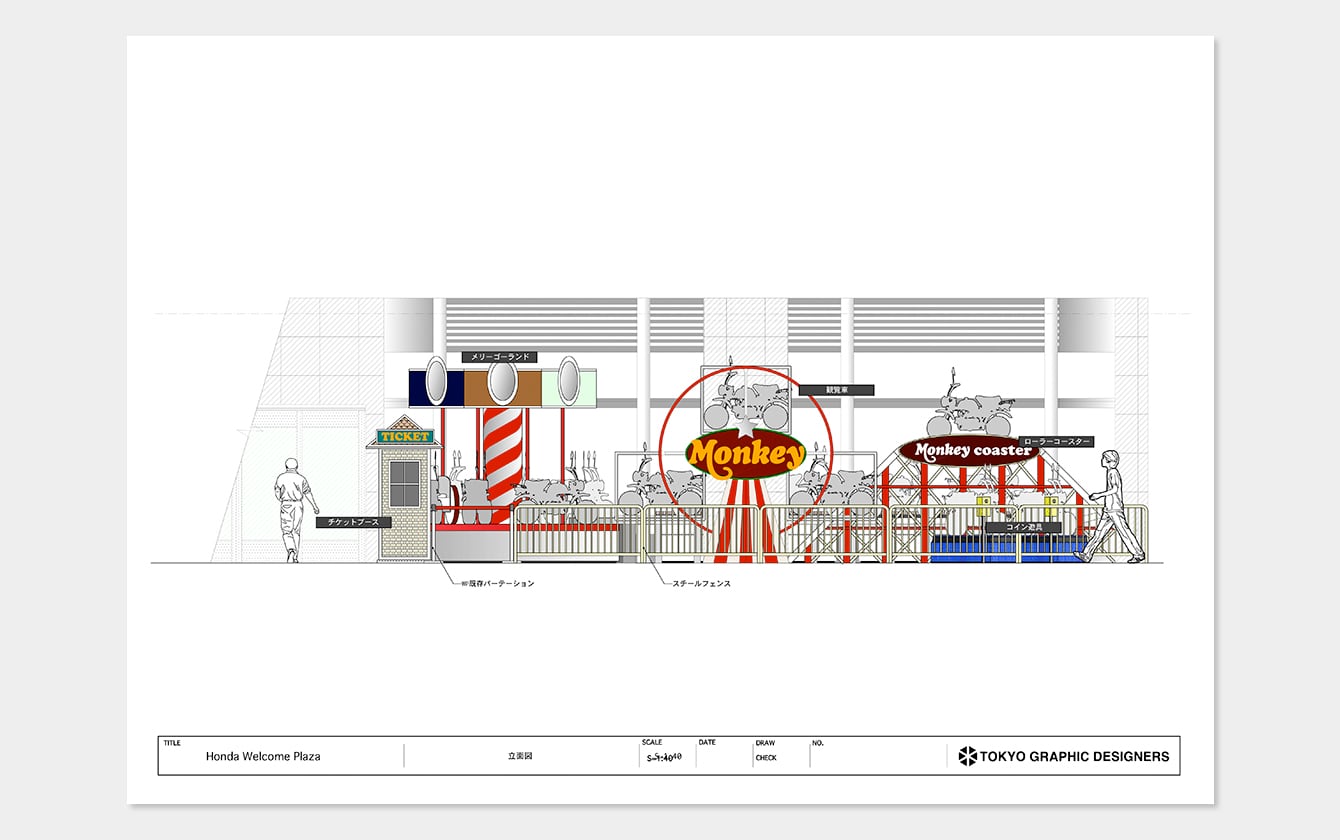Click the チケットブース label
The height and width of the screenshot is (840, 1340).
(353, 522)
